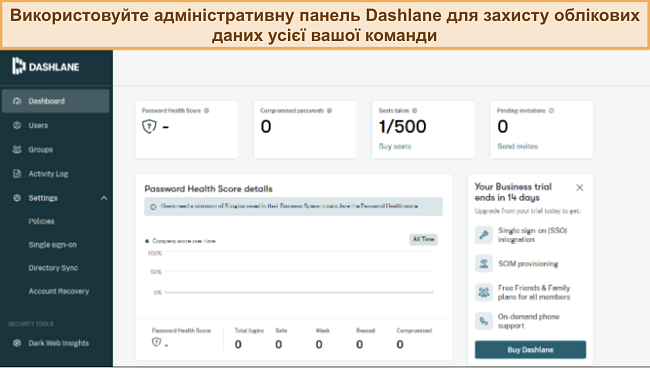
Task: Open the Activity Log page
Action: tap(48, 174)
